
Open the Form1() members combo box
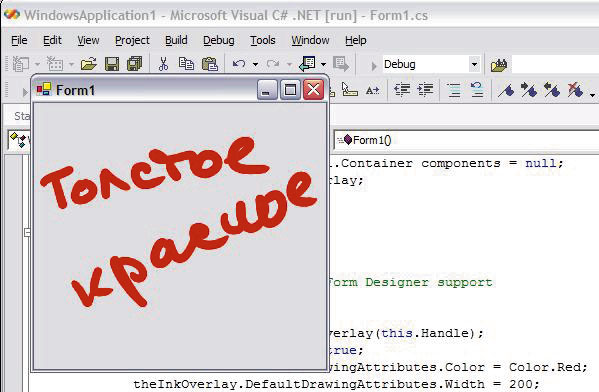pyautogui.click(x=466, y=140)
